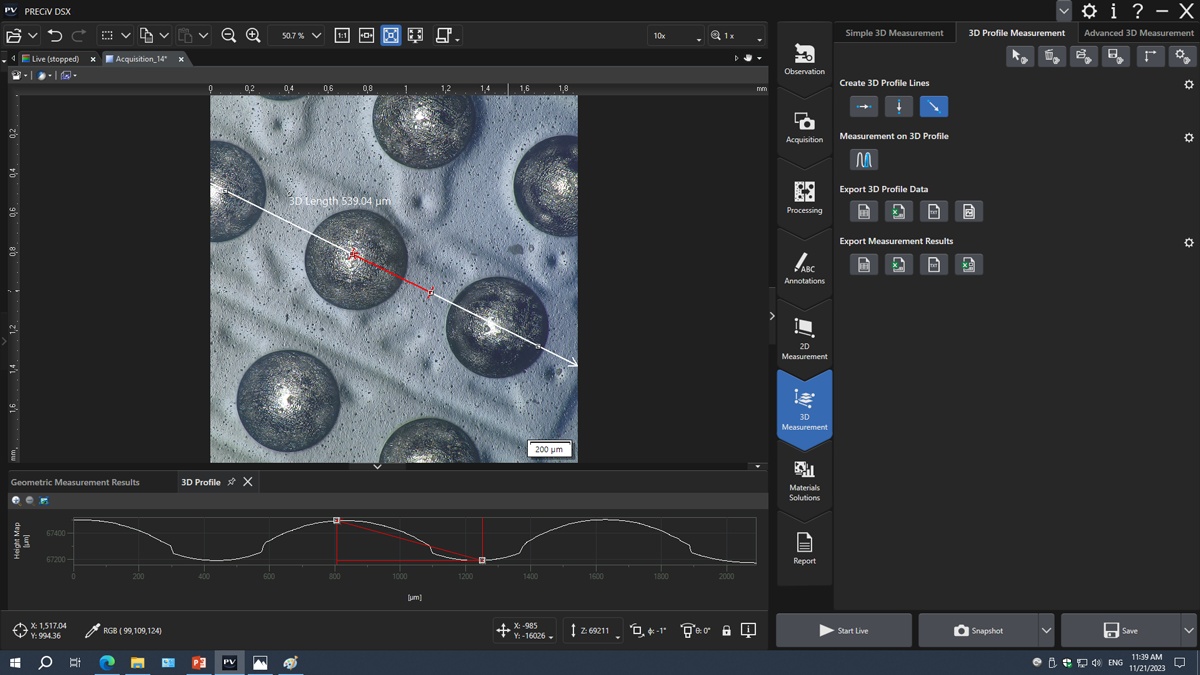This screenshot has height=675, width=1200.
Task: Export measurement results to Excel
Action: point(898,264)
